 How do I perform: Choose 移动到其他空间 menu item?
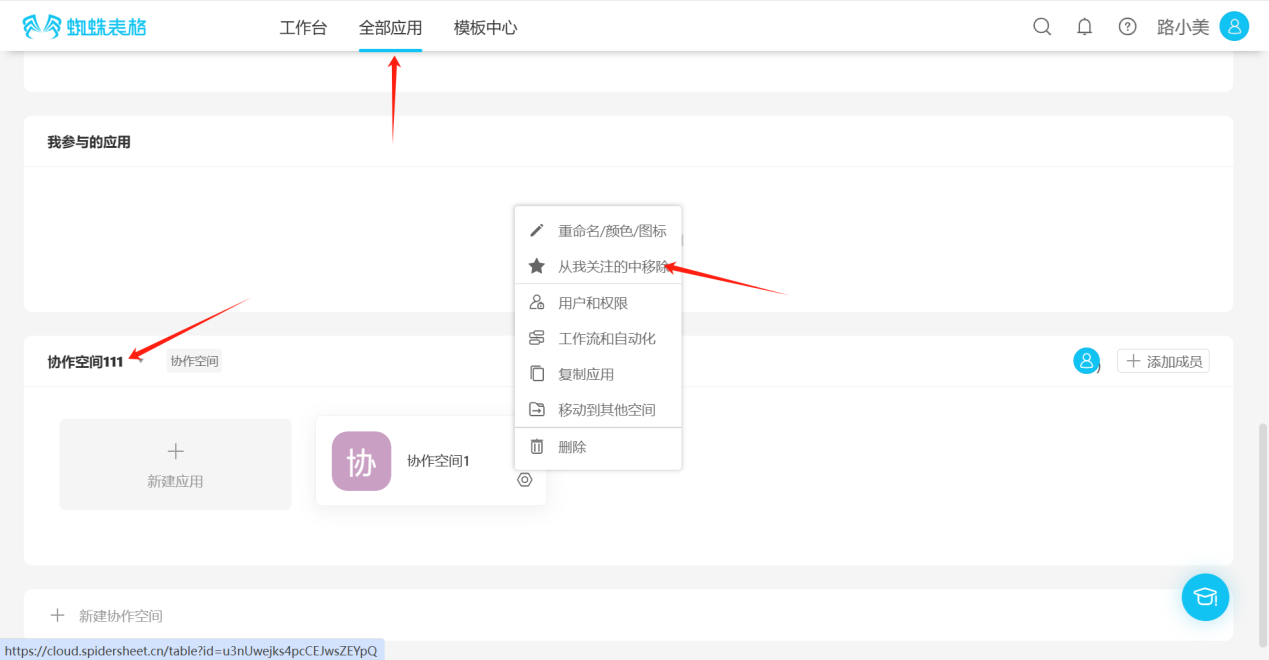coord(606,410)
